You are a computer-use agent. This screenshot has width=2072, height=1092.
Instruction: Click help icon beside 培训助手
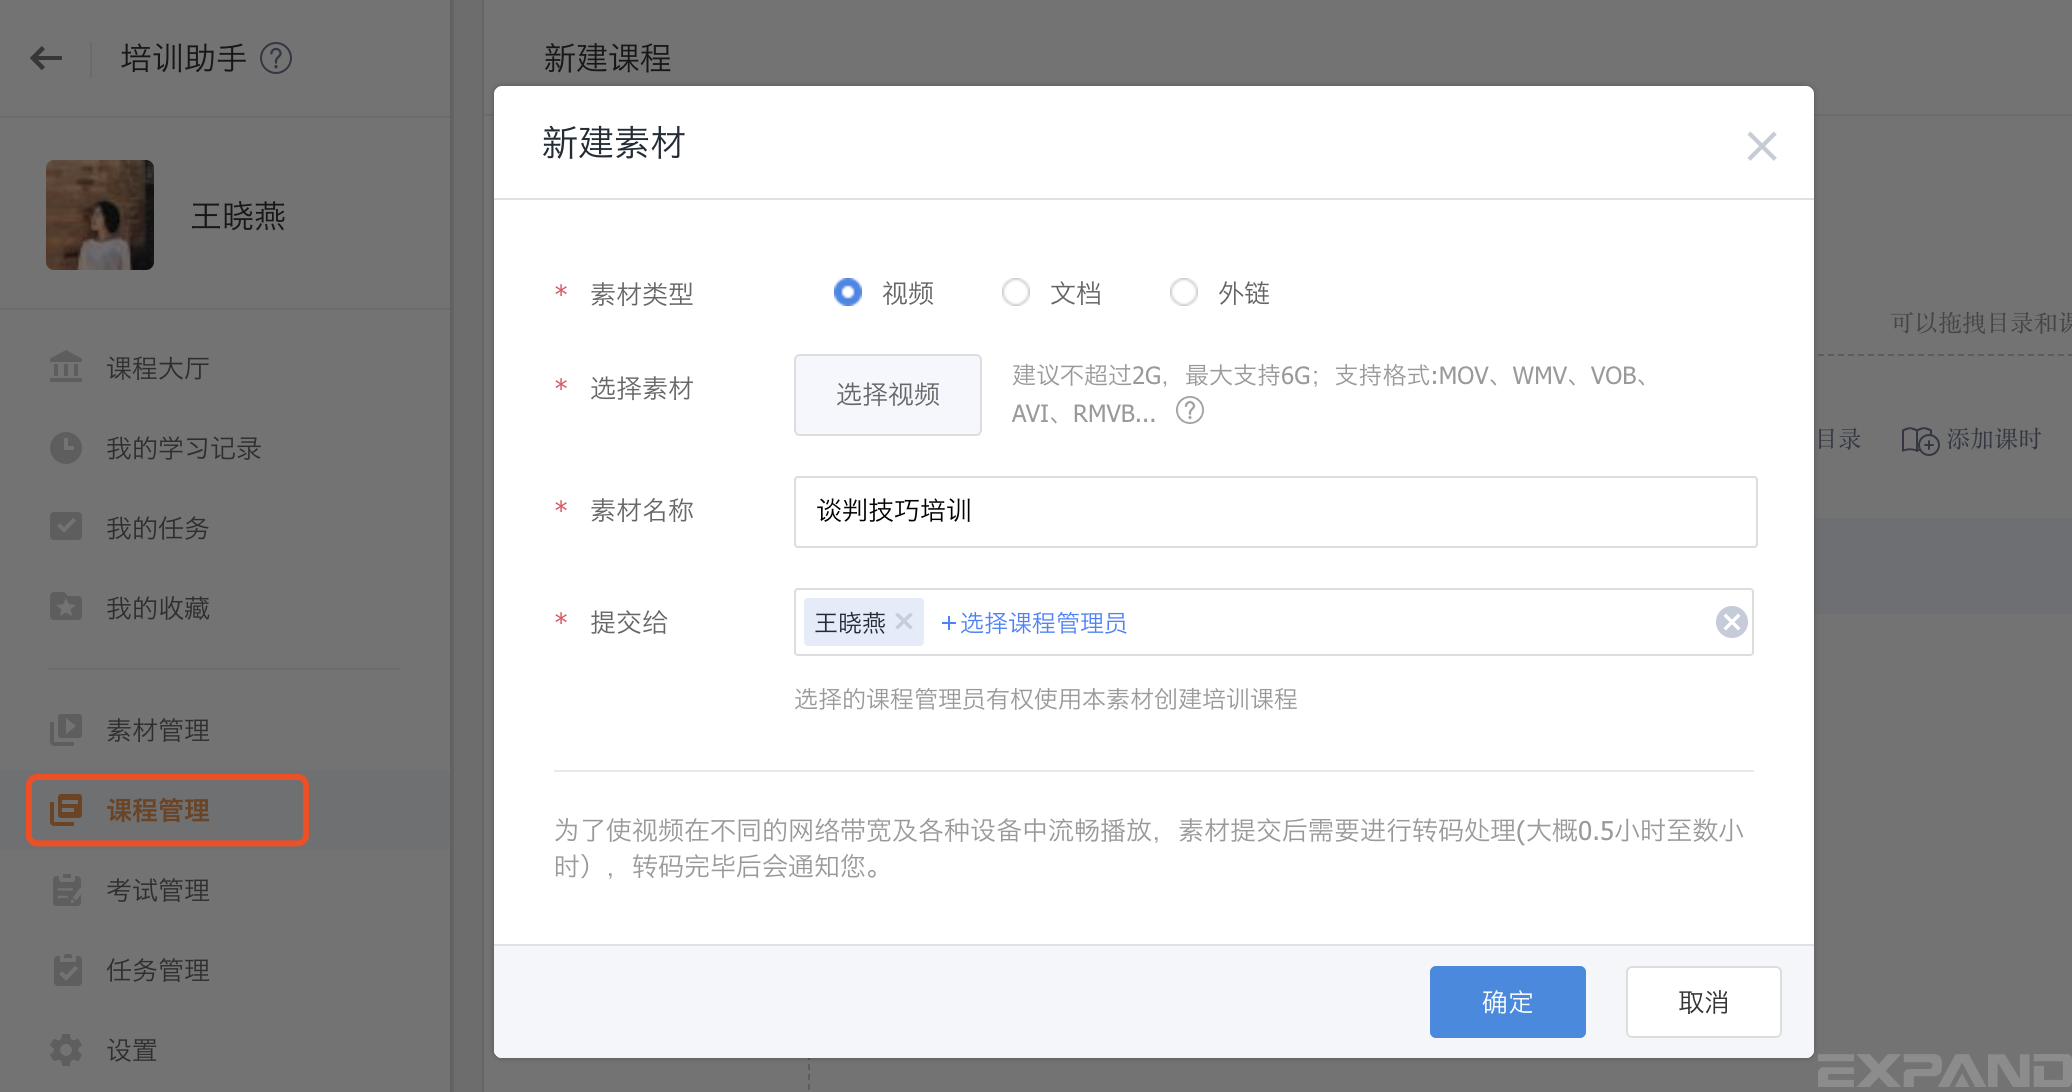pyautogui.click(x=276, y=58)
